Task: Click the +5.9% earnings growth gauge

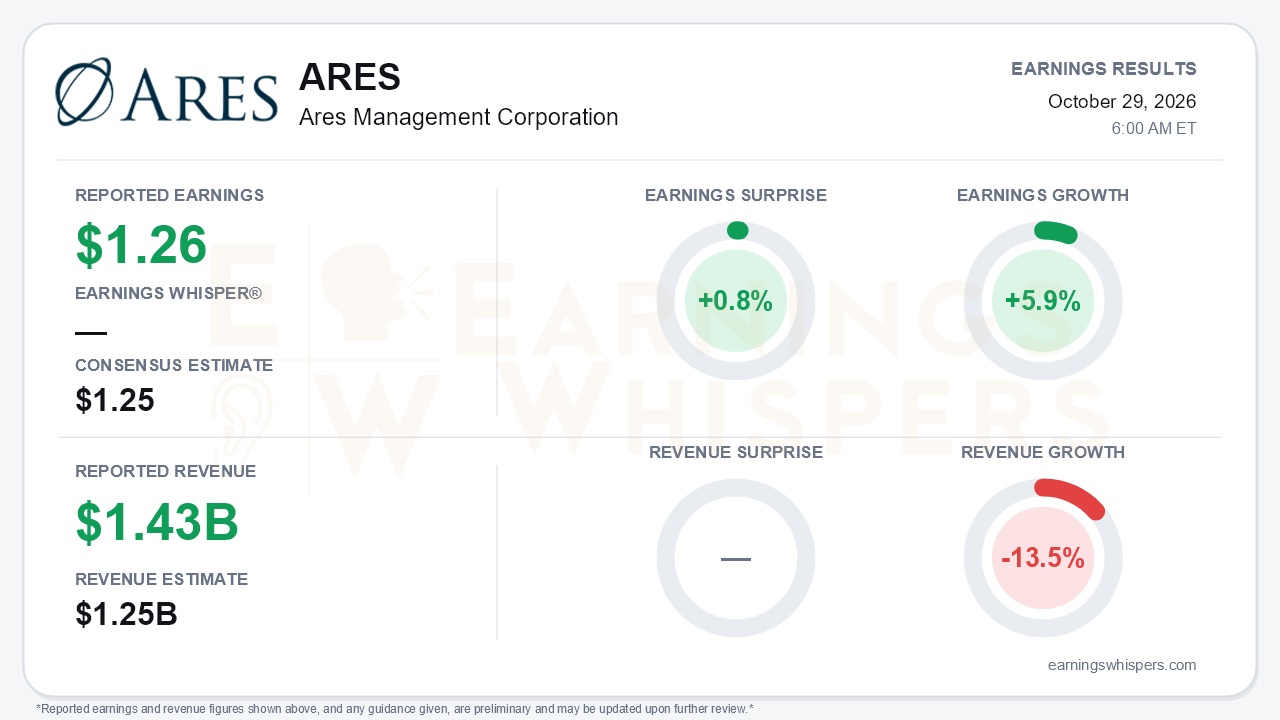Action: [x=1043, y=301]
